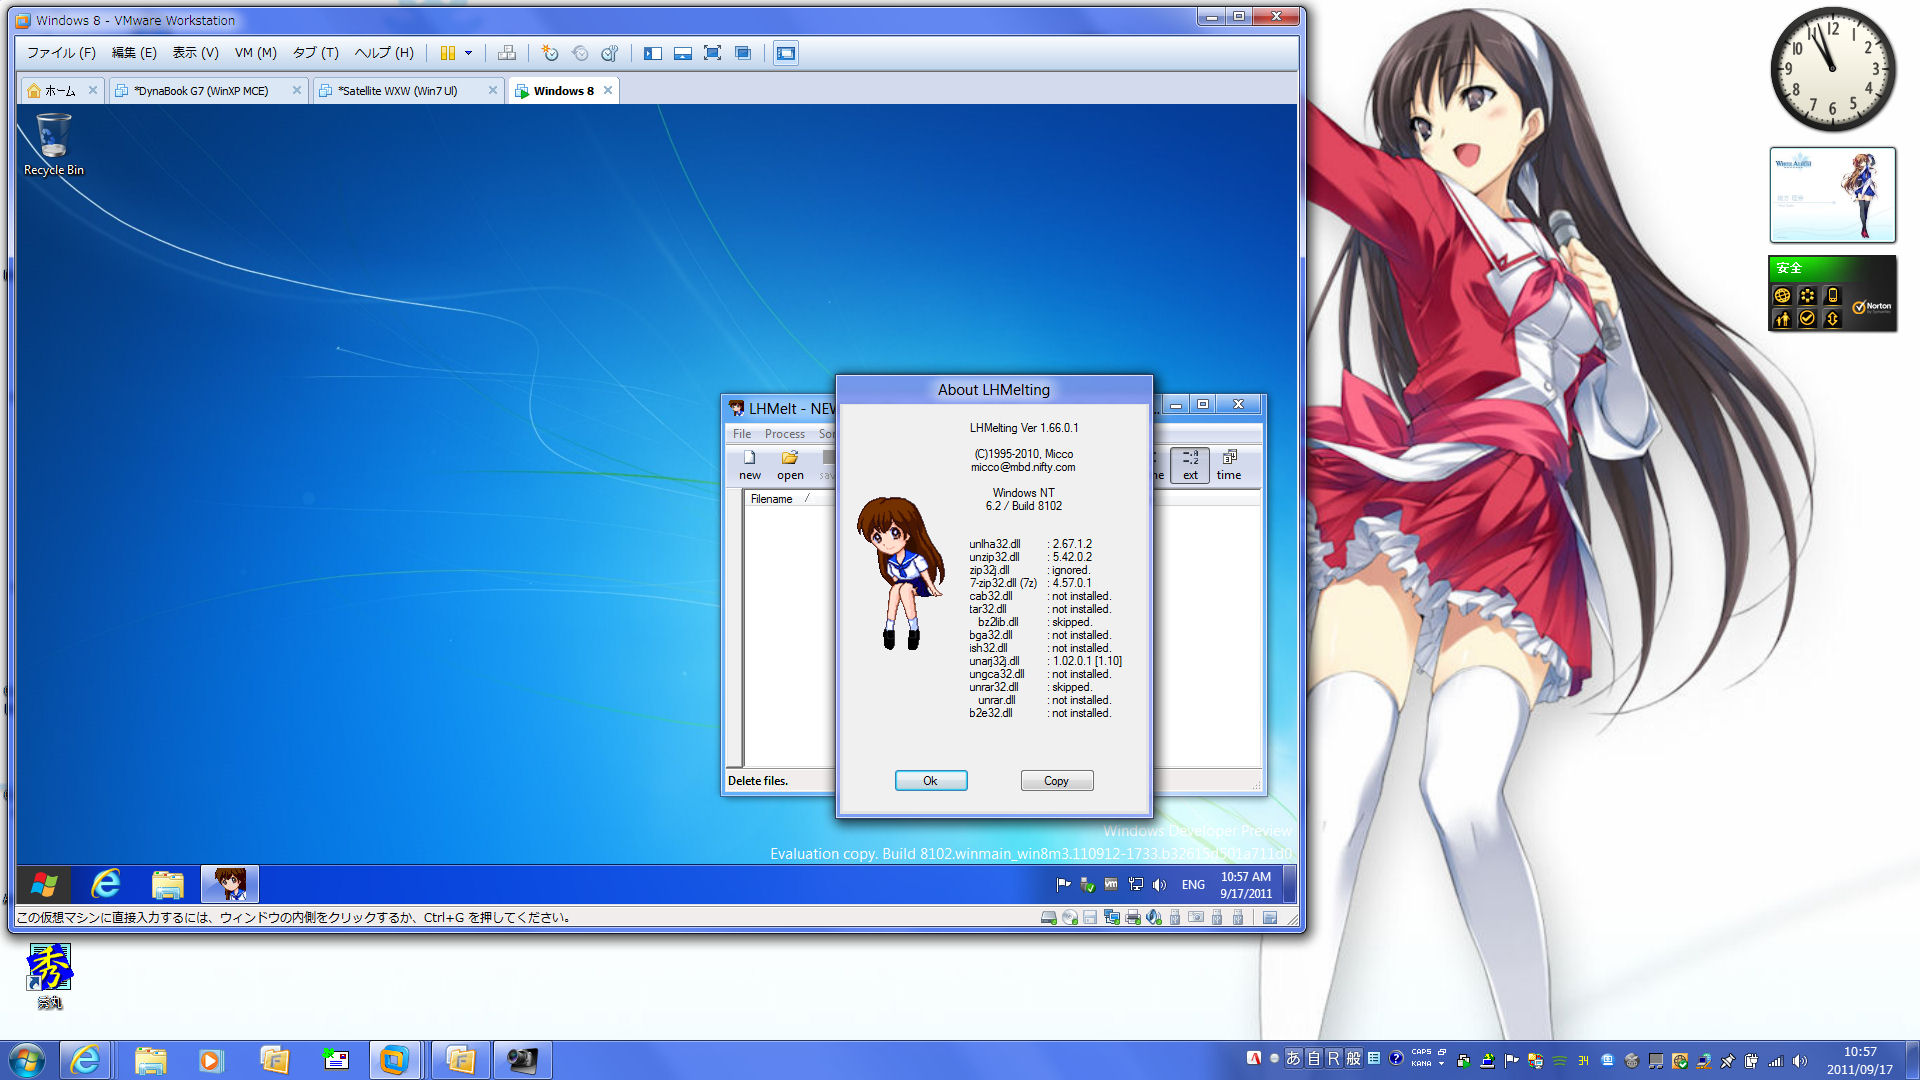Image resolution: width=1920 pixels, height=1080 pixels.
Task: Click the 'time' sort toolbar button in LHMelt
Action: 1229,465
